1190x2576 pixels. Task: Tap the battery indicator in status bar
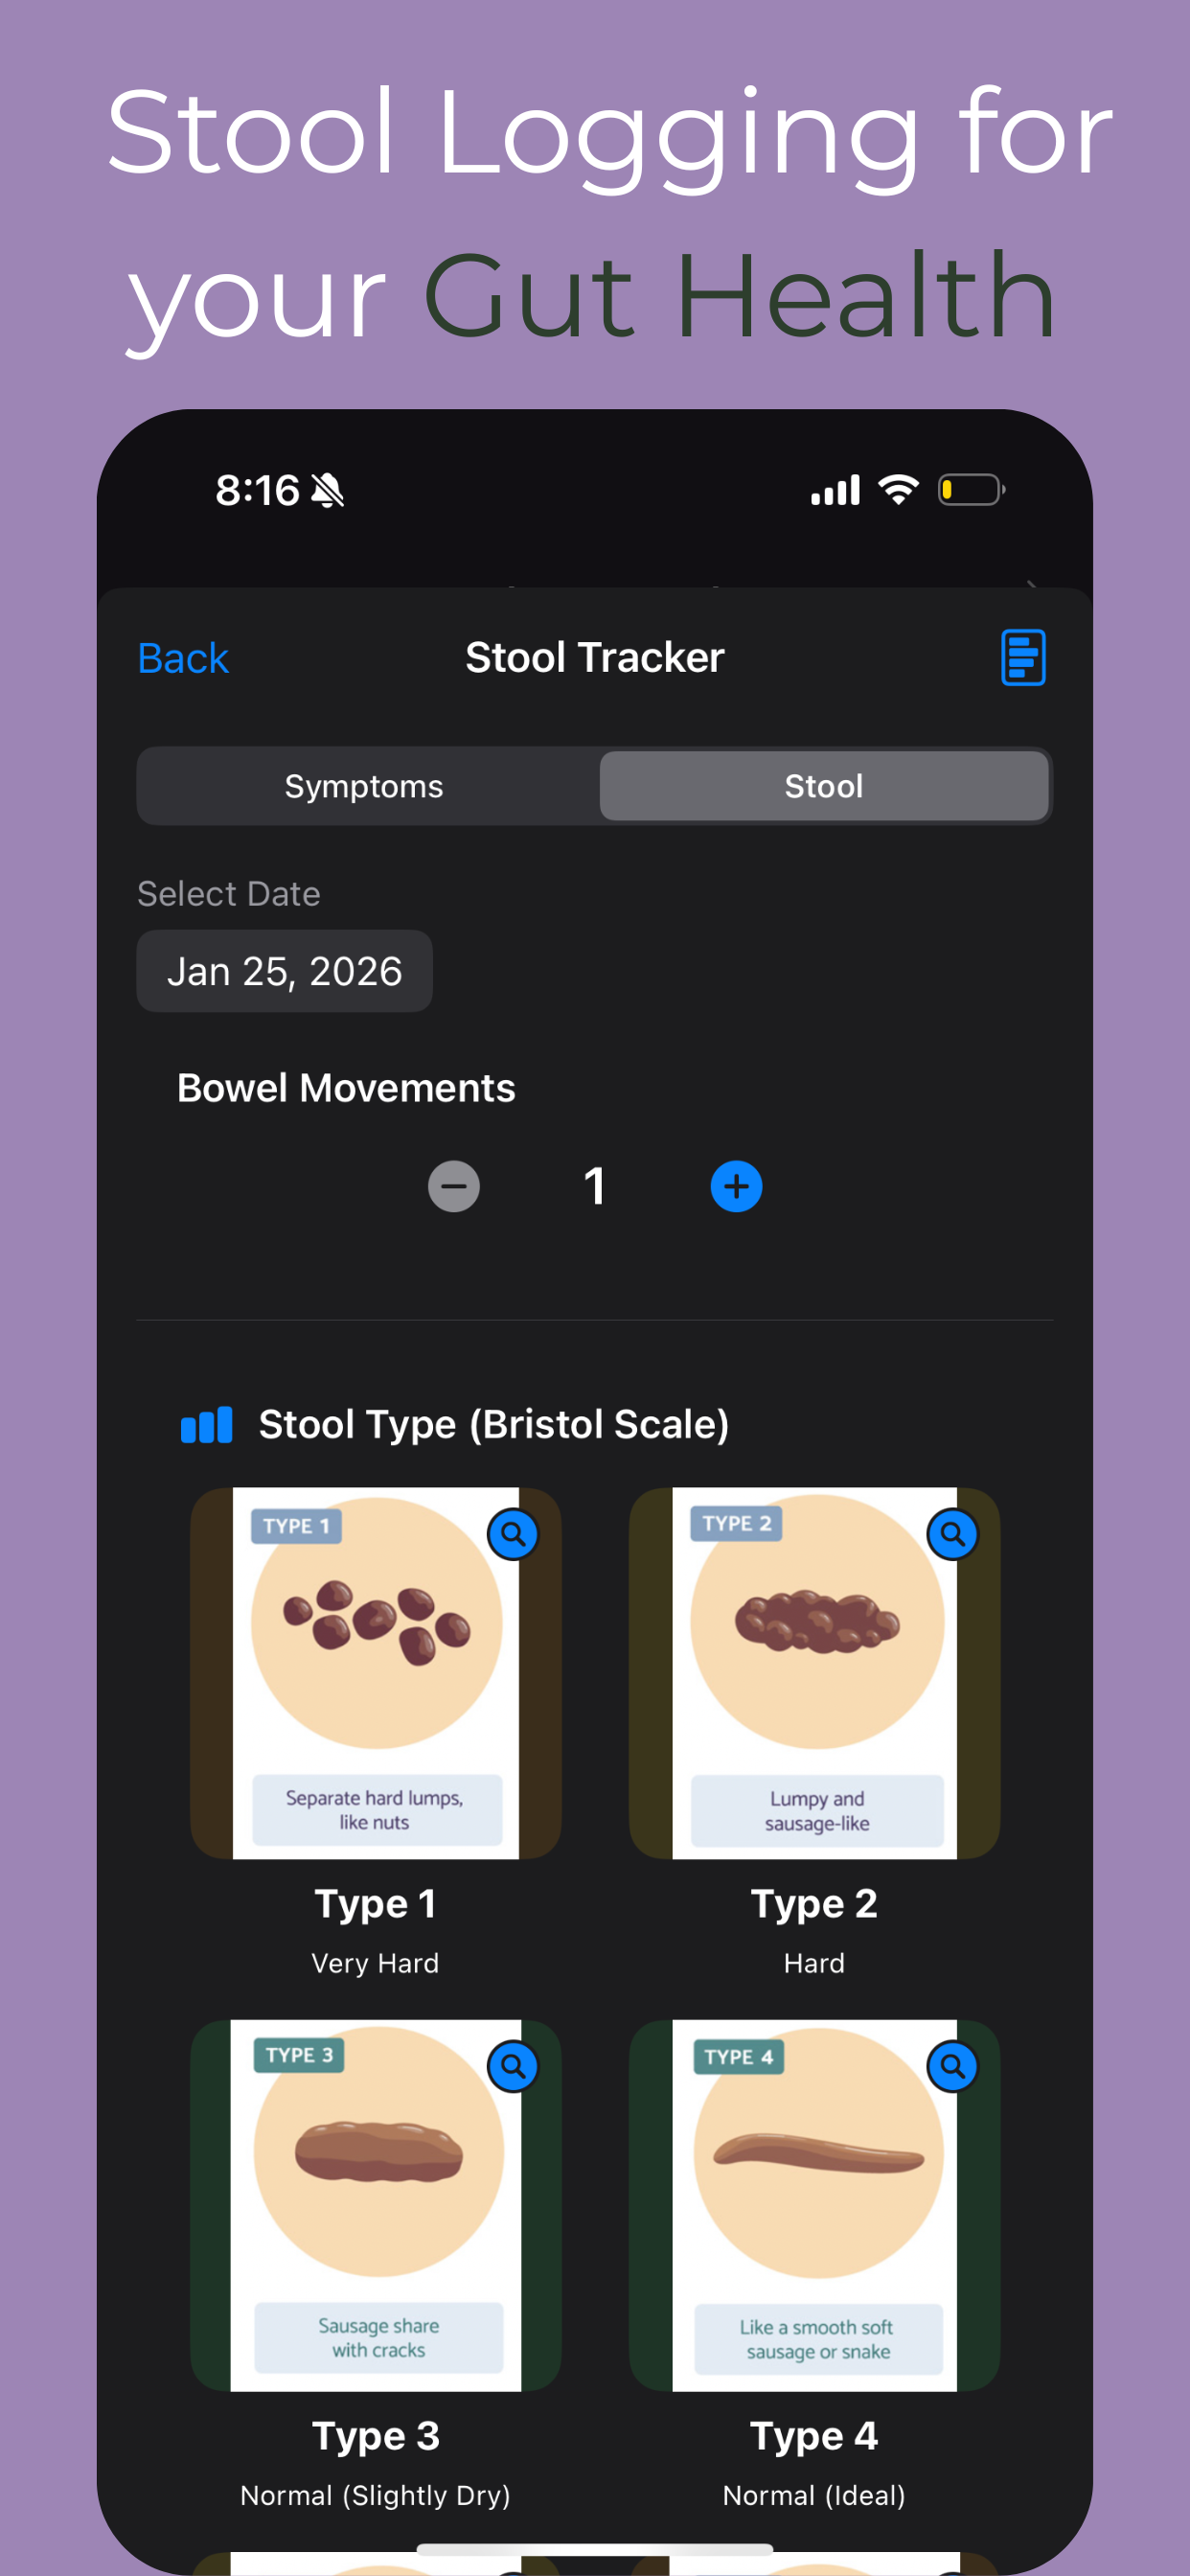click(971, 490)
